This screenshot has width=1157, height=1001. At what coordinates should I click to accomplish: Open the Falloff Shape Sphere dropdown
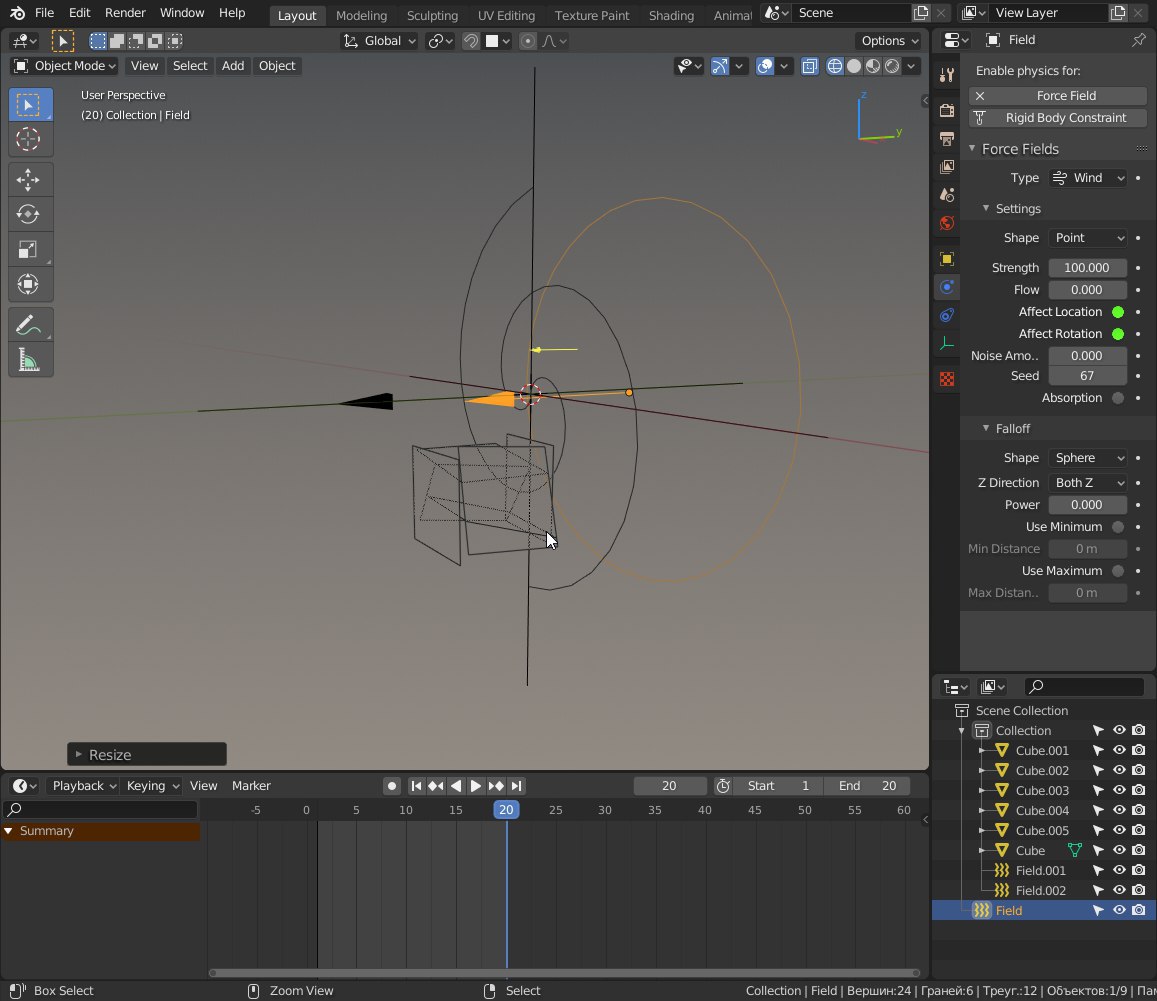pyautogui.click(x=1088, y=458)
